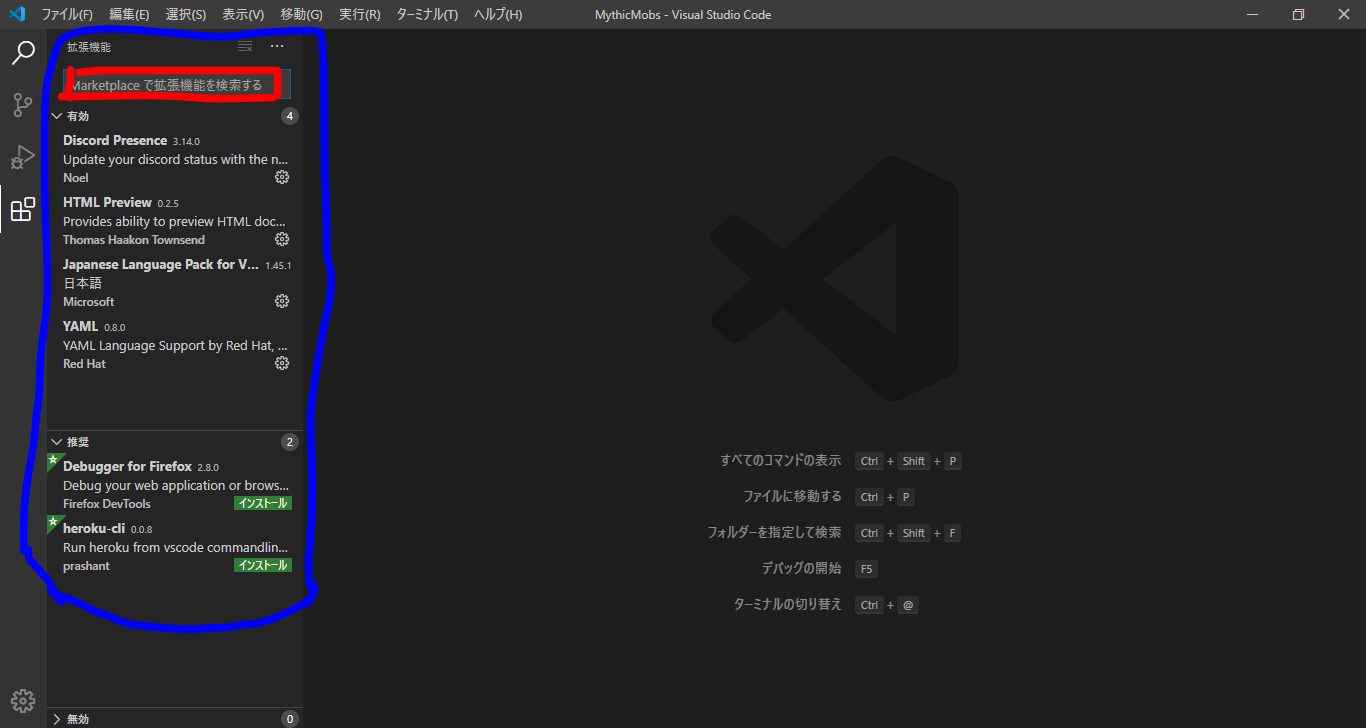1366x728 pixels.
Task: Open the 編集(E) menu
Action: 129,14
